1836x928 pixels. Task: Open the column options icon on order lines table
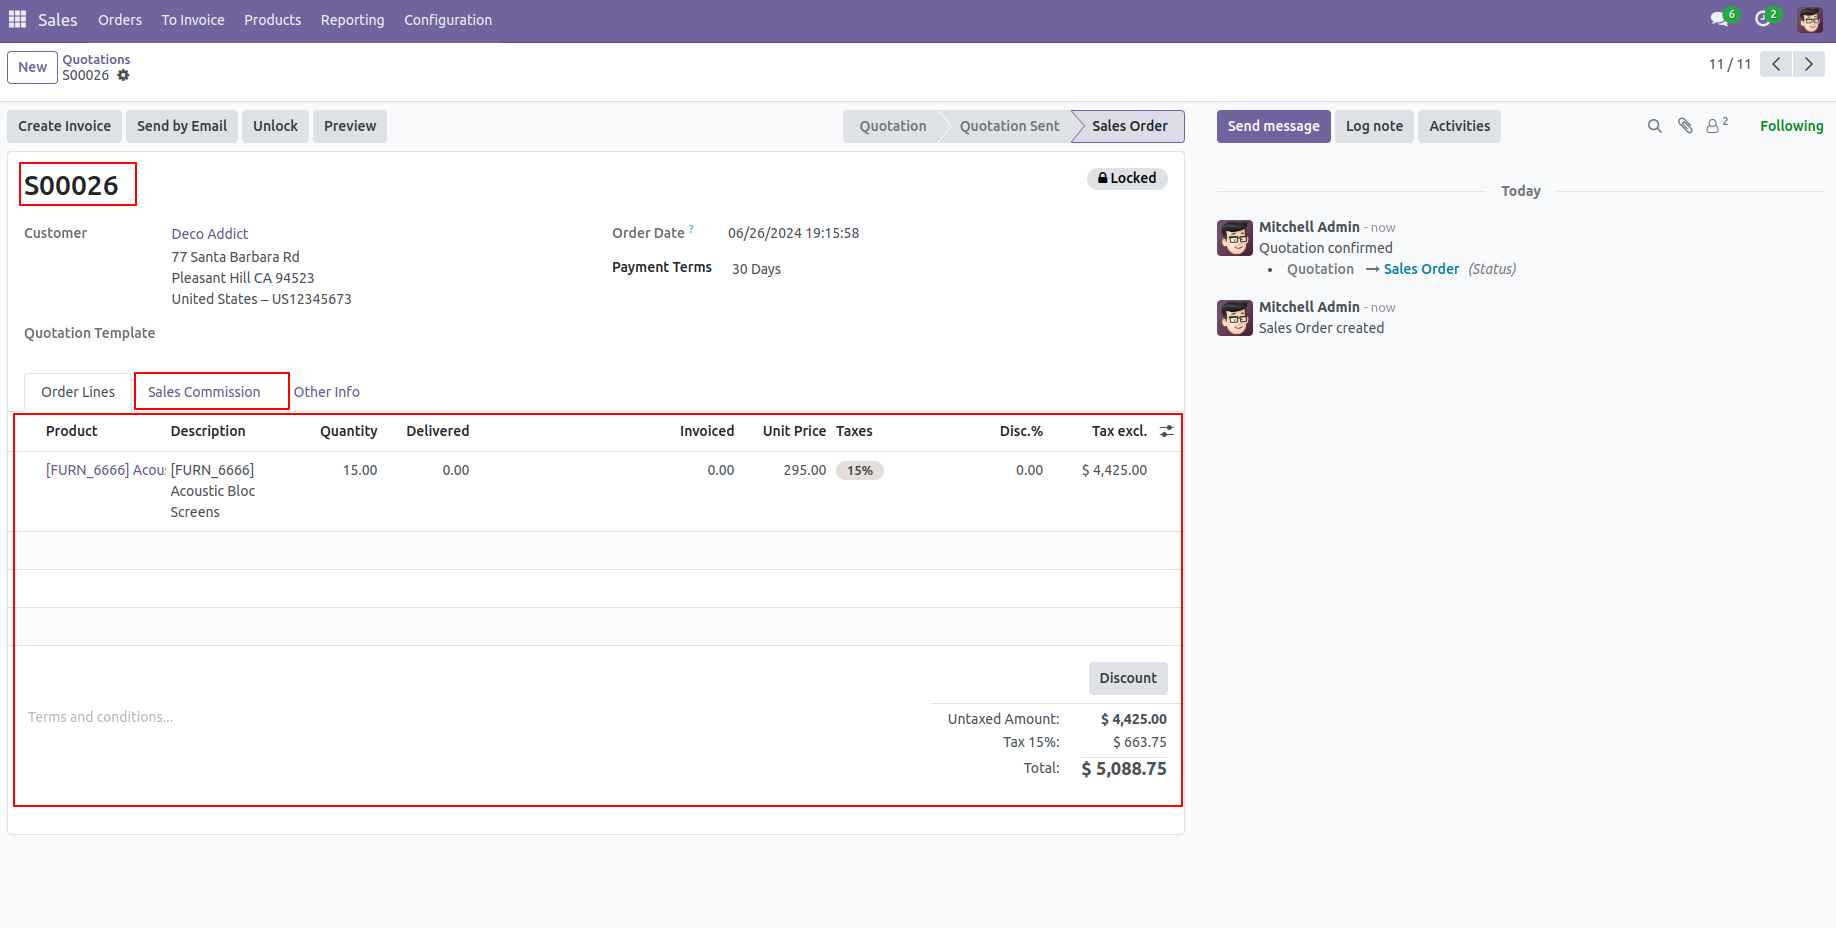click(x=1166, y=431)
